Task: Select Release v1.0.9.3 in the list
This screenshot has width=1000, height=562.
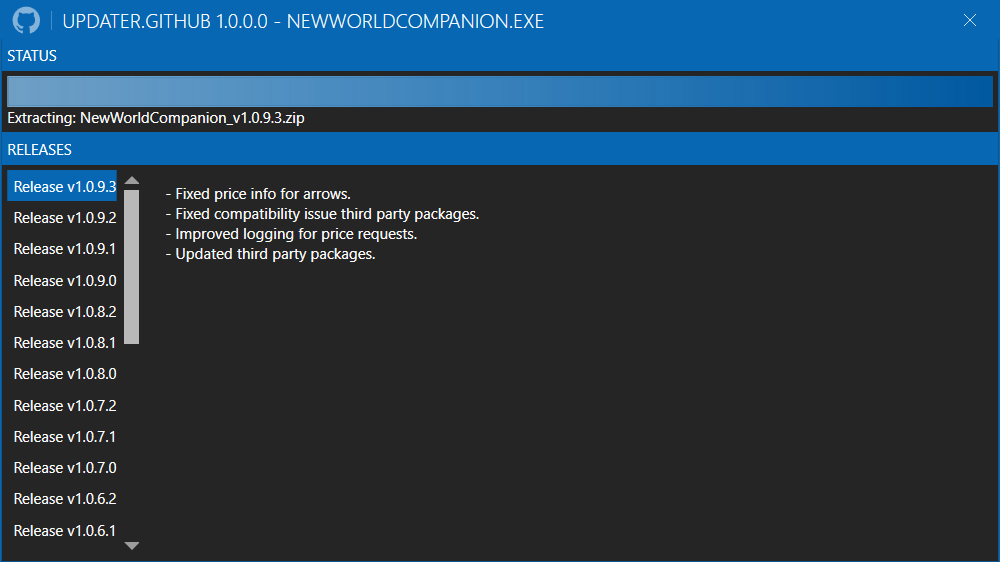Action: point(62,186)
